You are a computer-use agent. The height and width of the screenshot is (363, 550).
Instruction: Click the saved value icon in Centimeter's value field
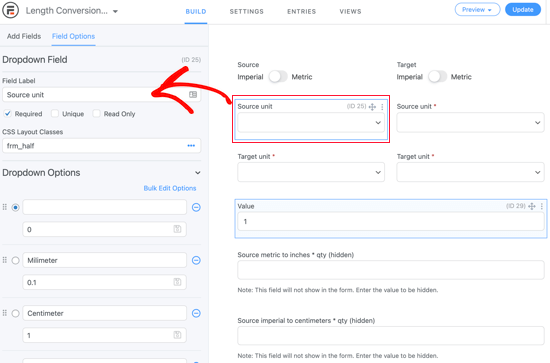click(x=177, y=335)
